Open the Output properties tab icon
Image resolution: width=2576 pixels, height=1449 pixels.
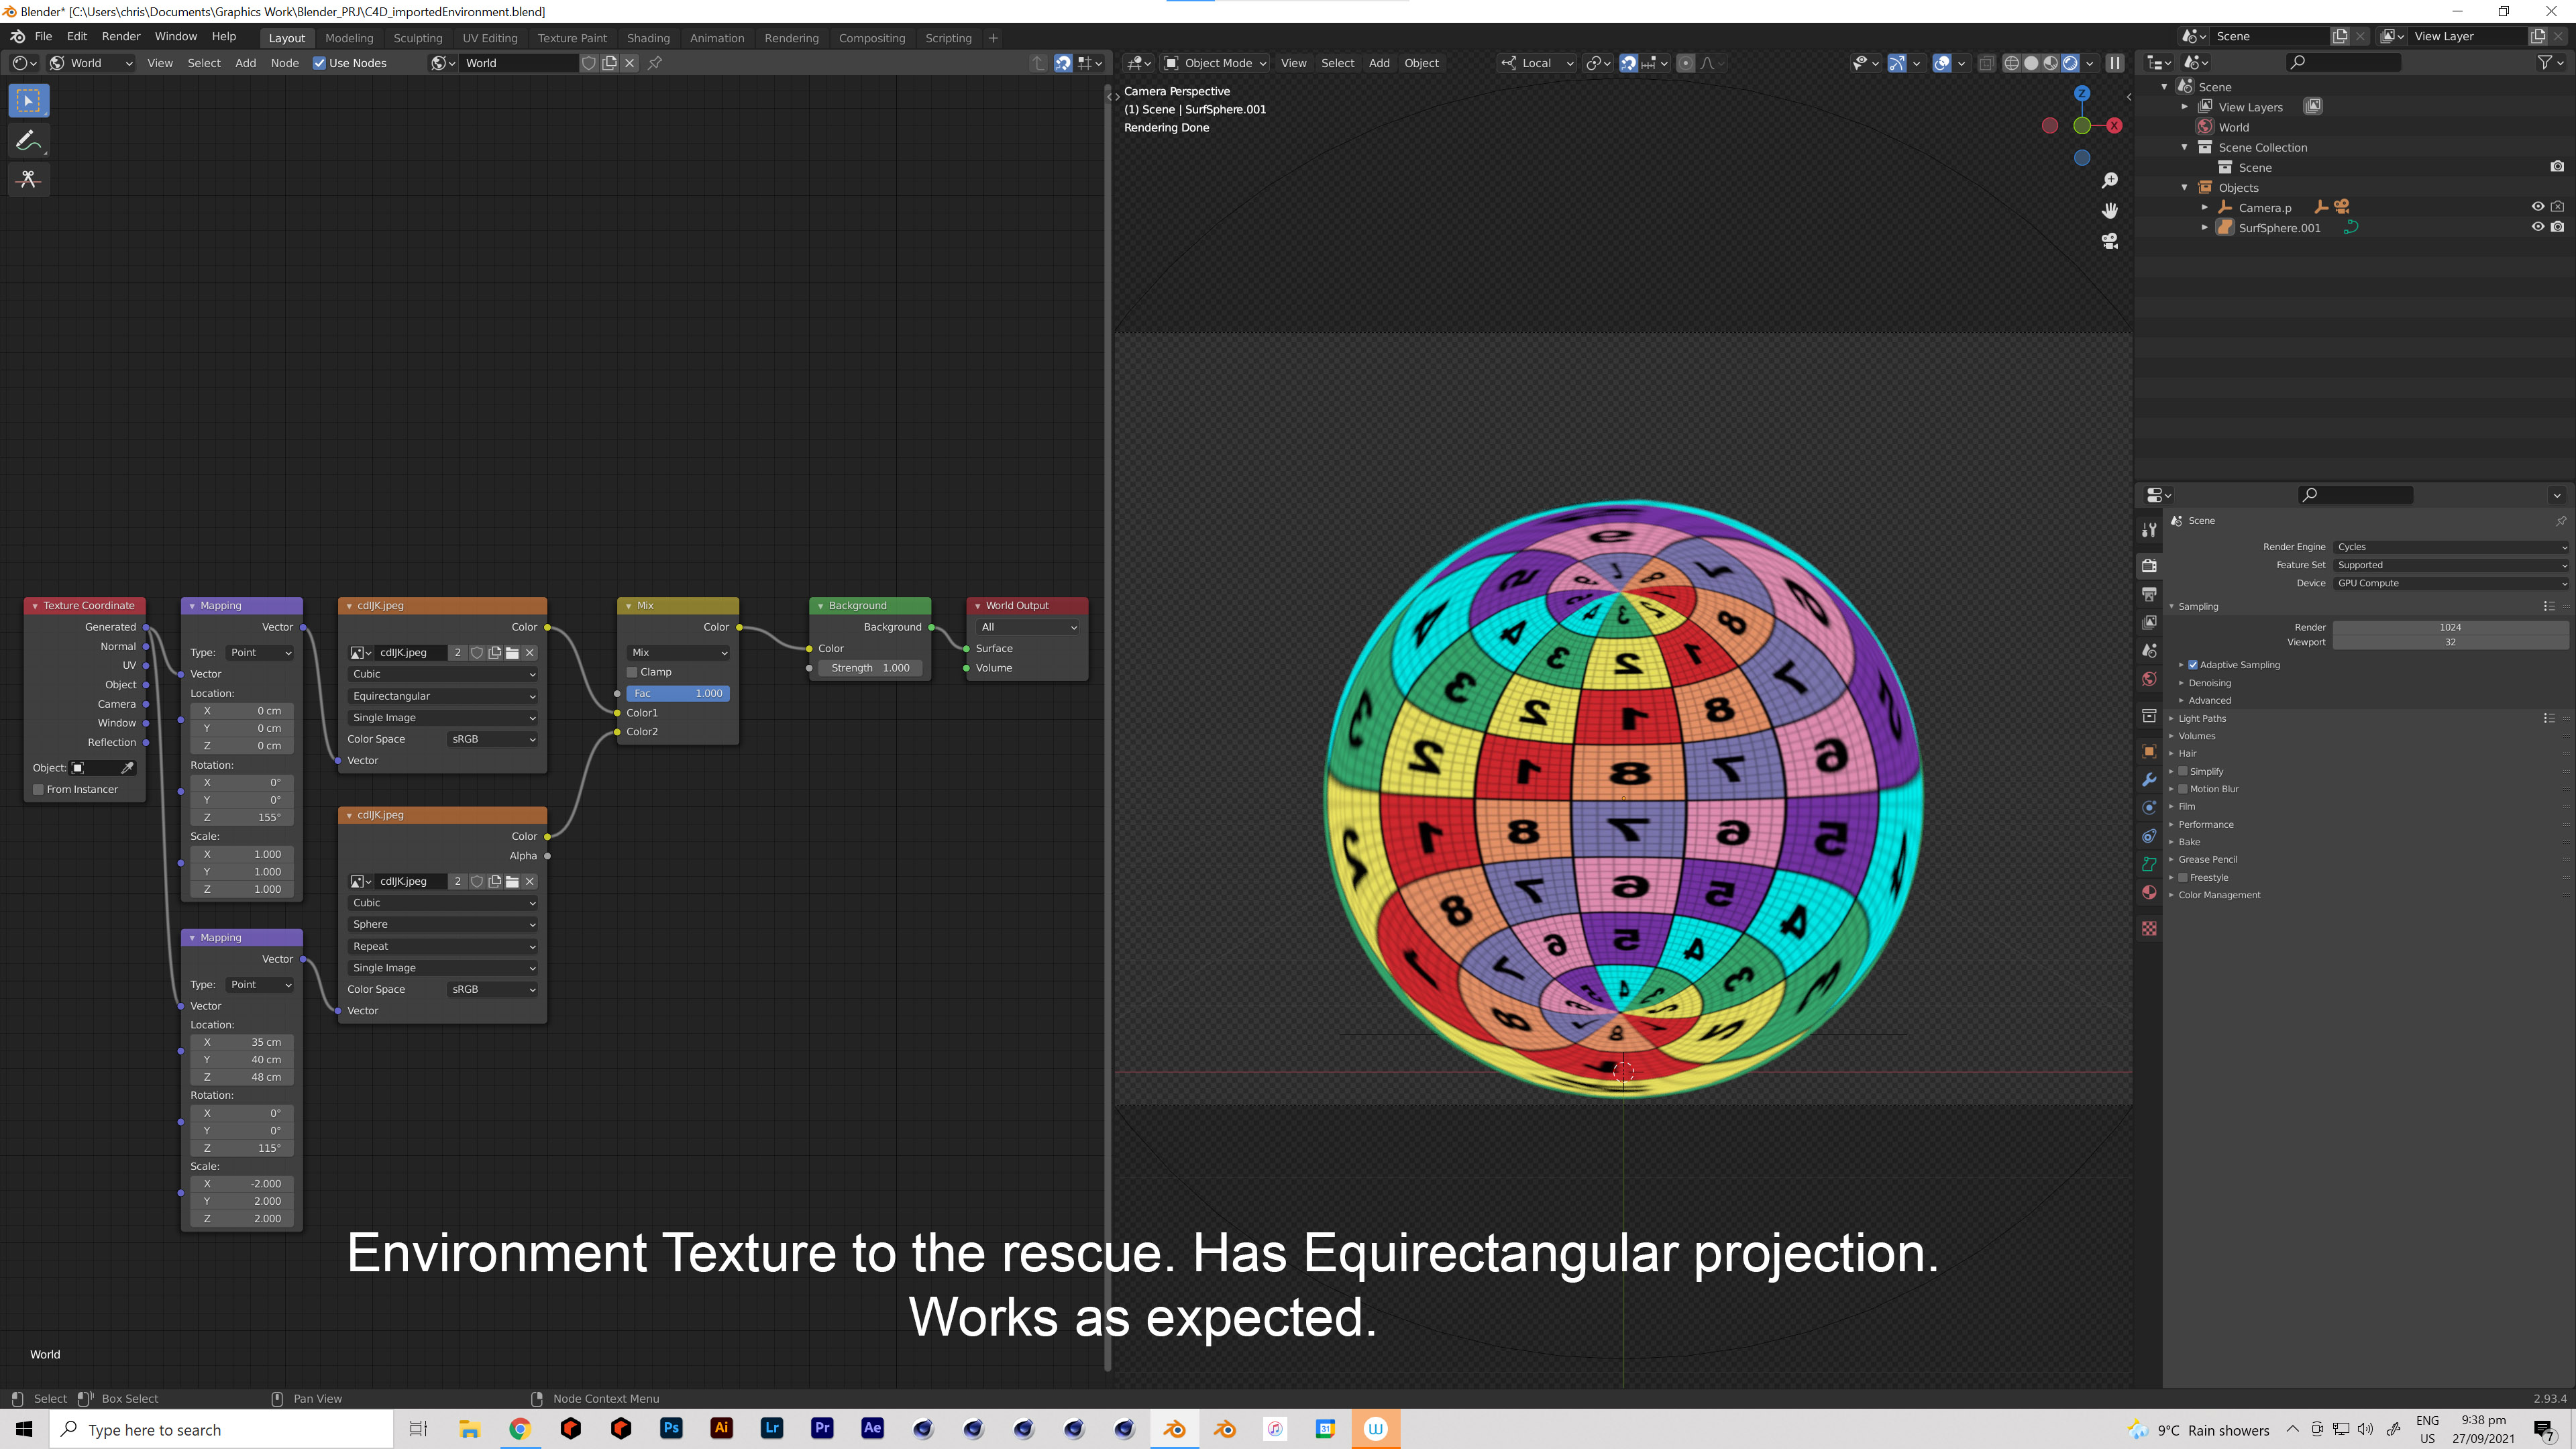pos(2149,594)
